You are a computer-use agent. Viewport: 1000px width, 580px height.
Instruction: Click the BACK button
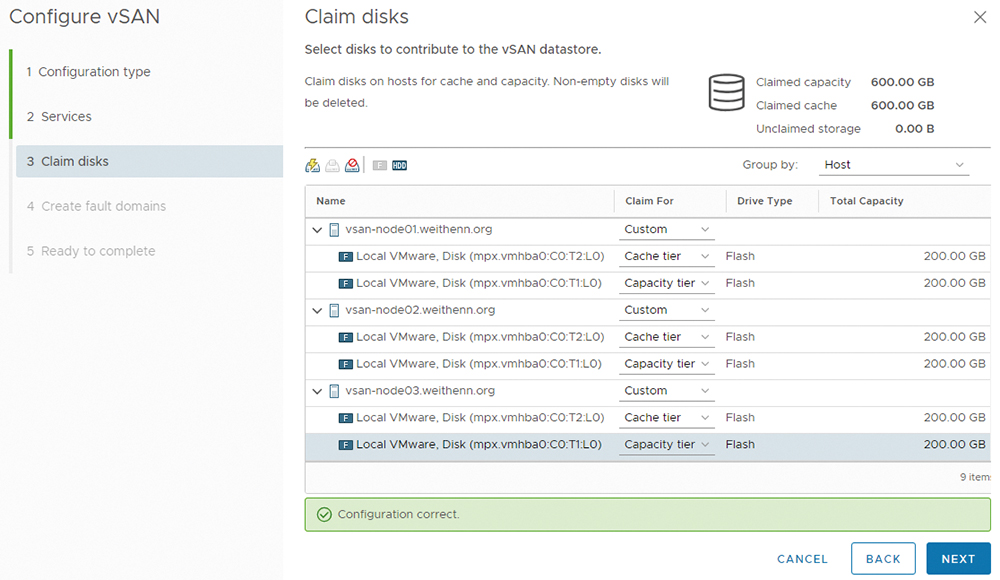pyautogui.click(x=883, y=559)
